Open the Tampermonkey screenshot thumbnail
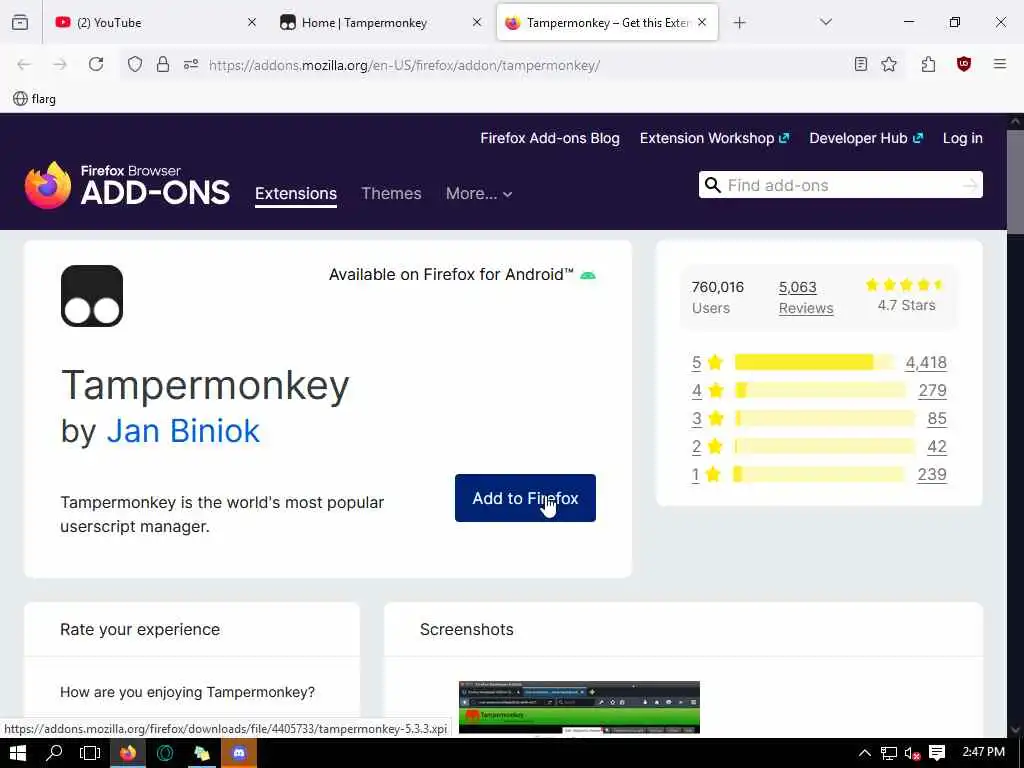Screen dimensions: 1024x768 (579, 708)
